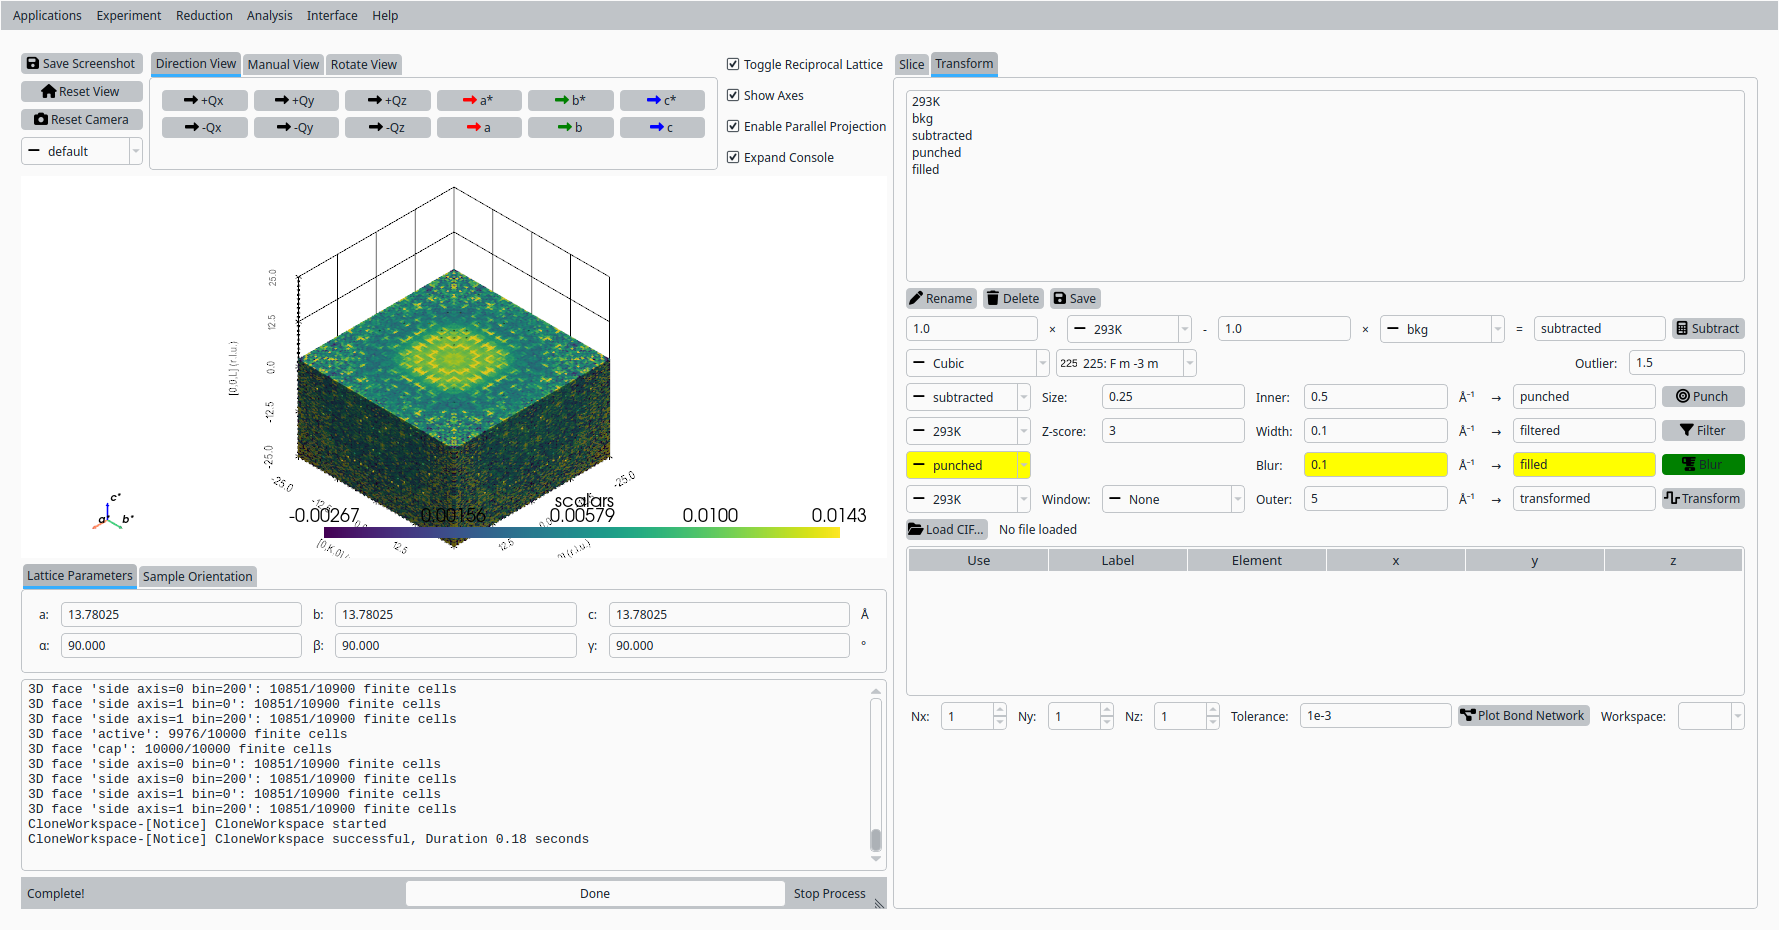The width and height of the screenshot is (1779, 930).
Task: Click the green Blur button
Action: (1703, 464)
